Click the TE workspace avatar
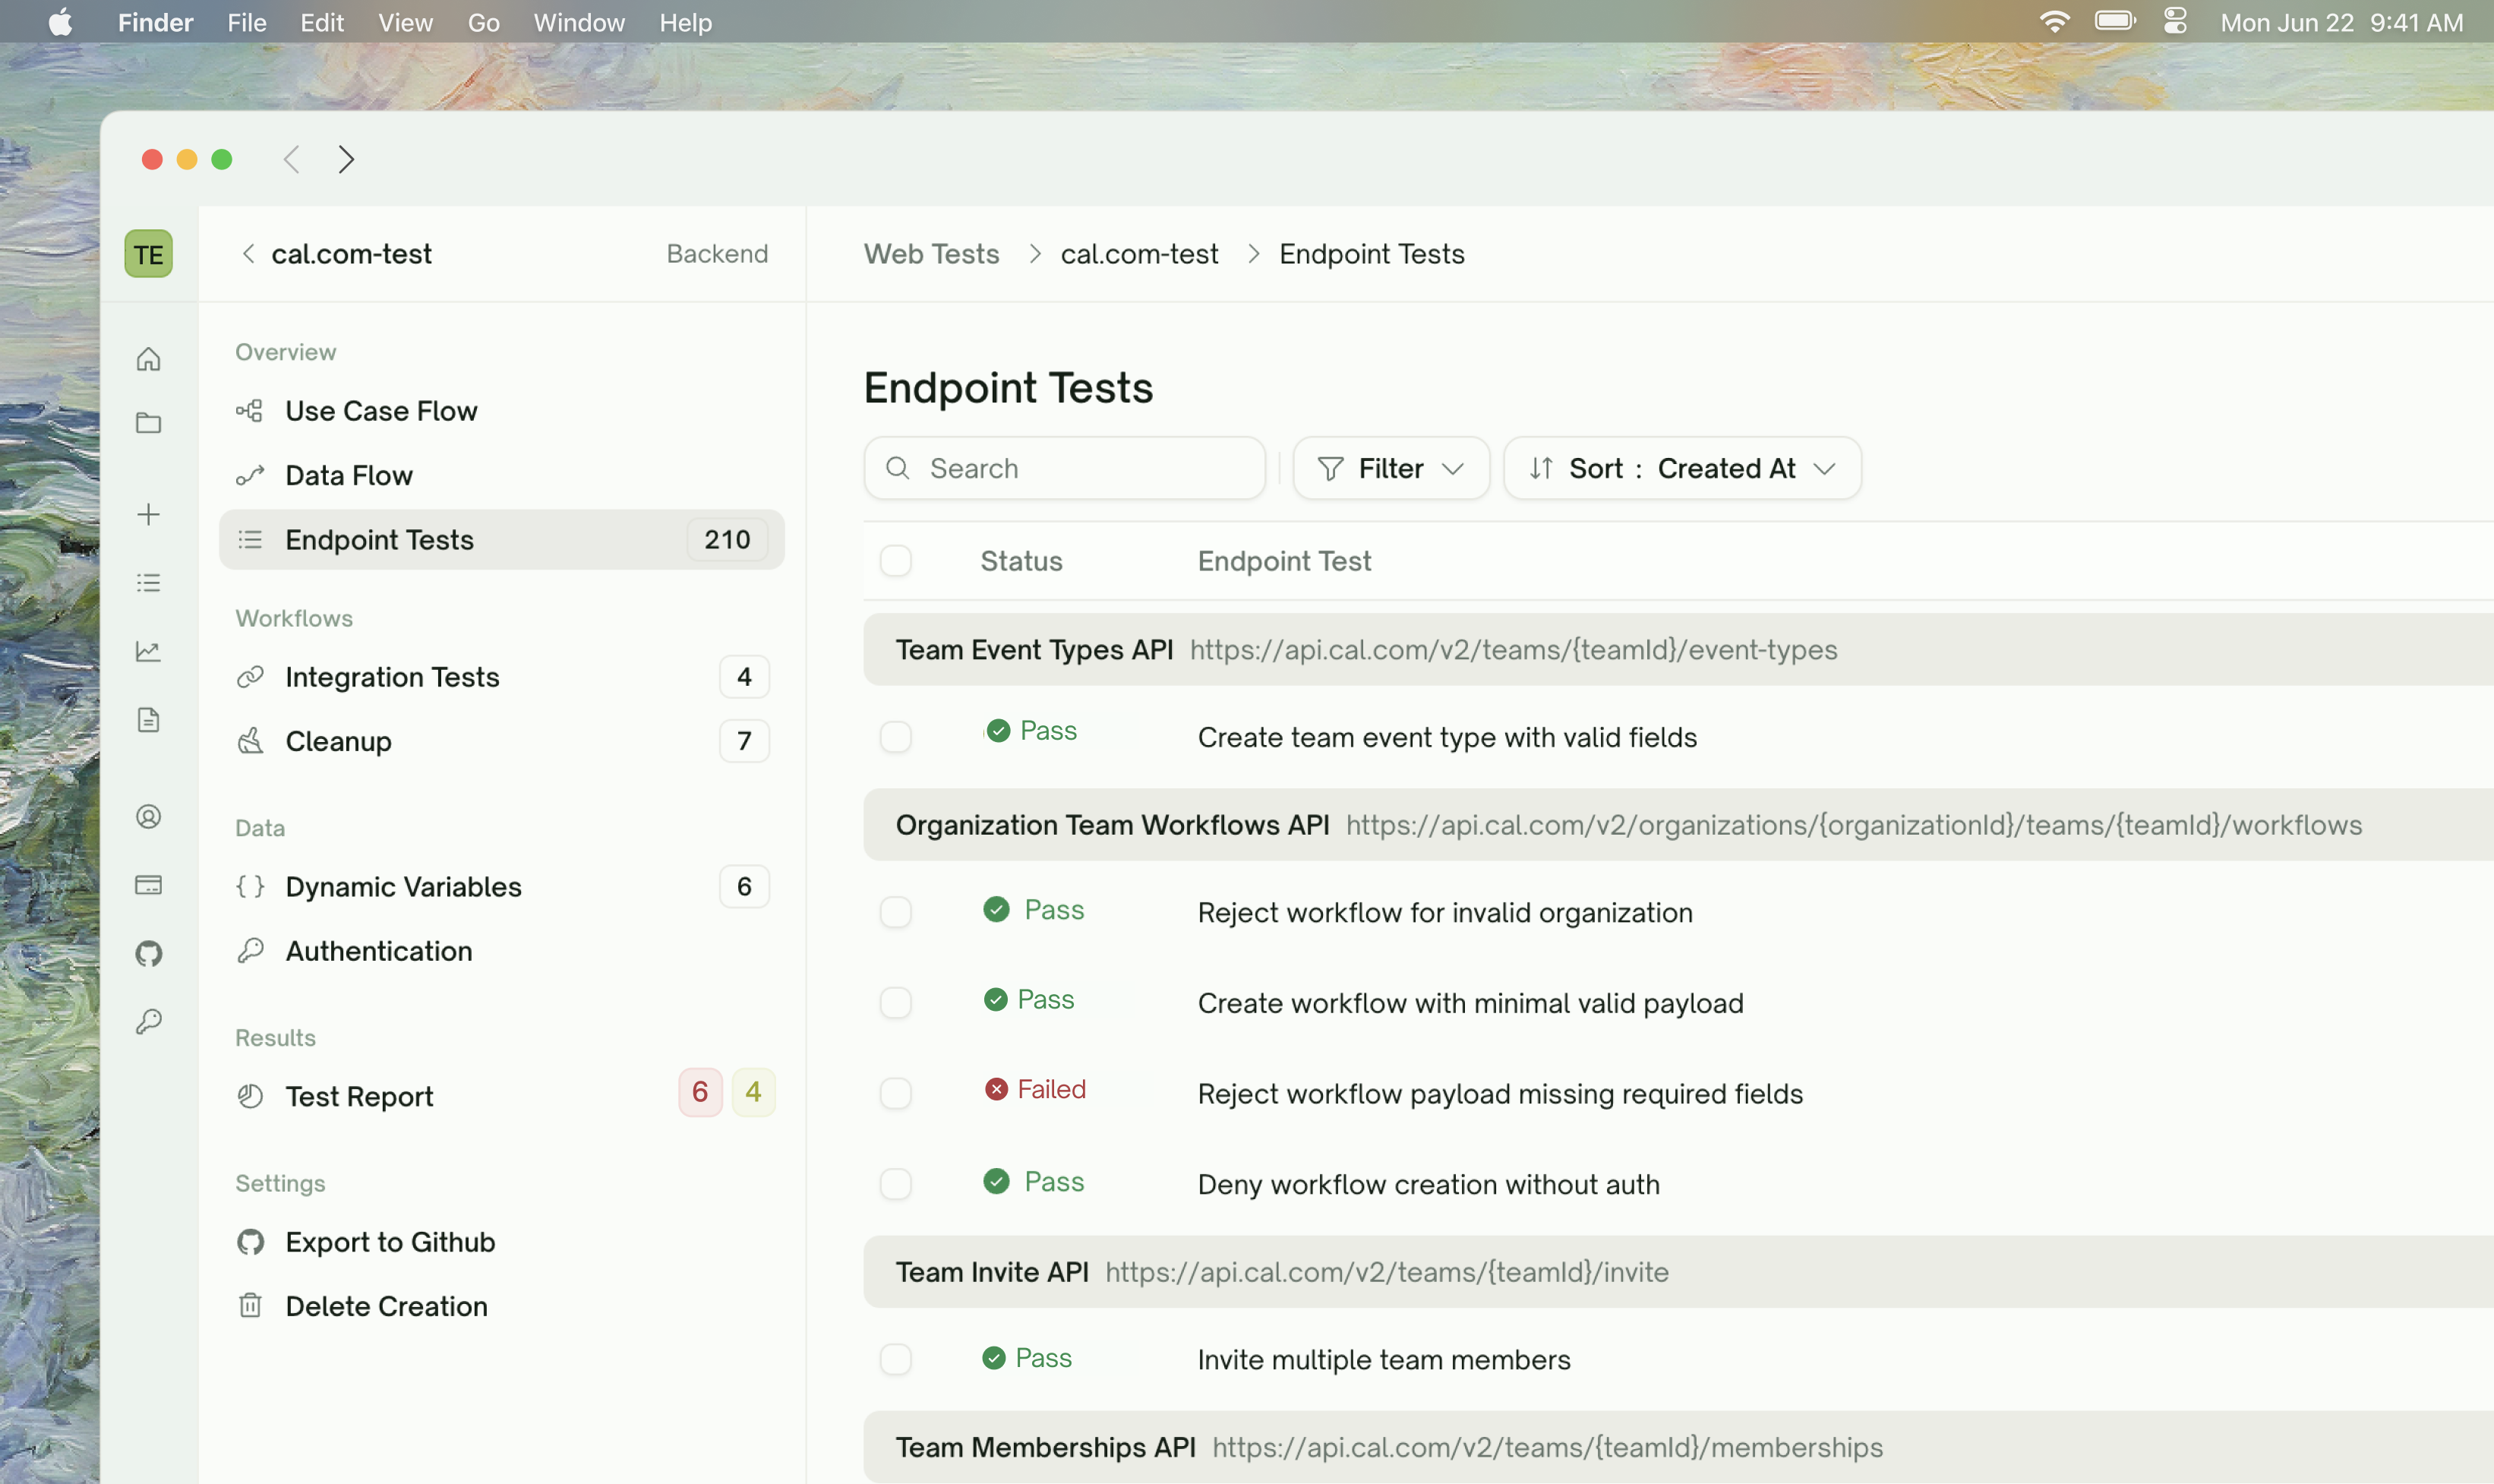2494x1484 pixels. click(x=148, y=254)
